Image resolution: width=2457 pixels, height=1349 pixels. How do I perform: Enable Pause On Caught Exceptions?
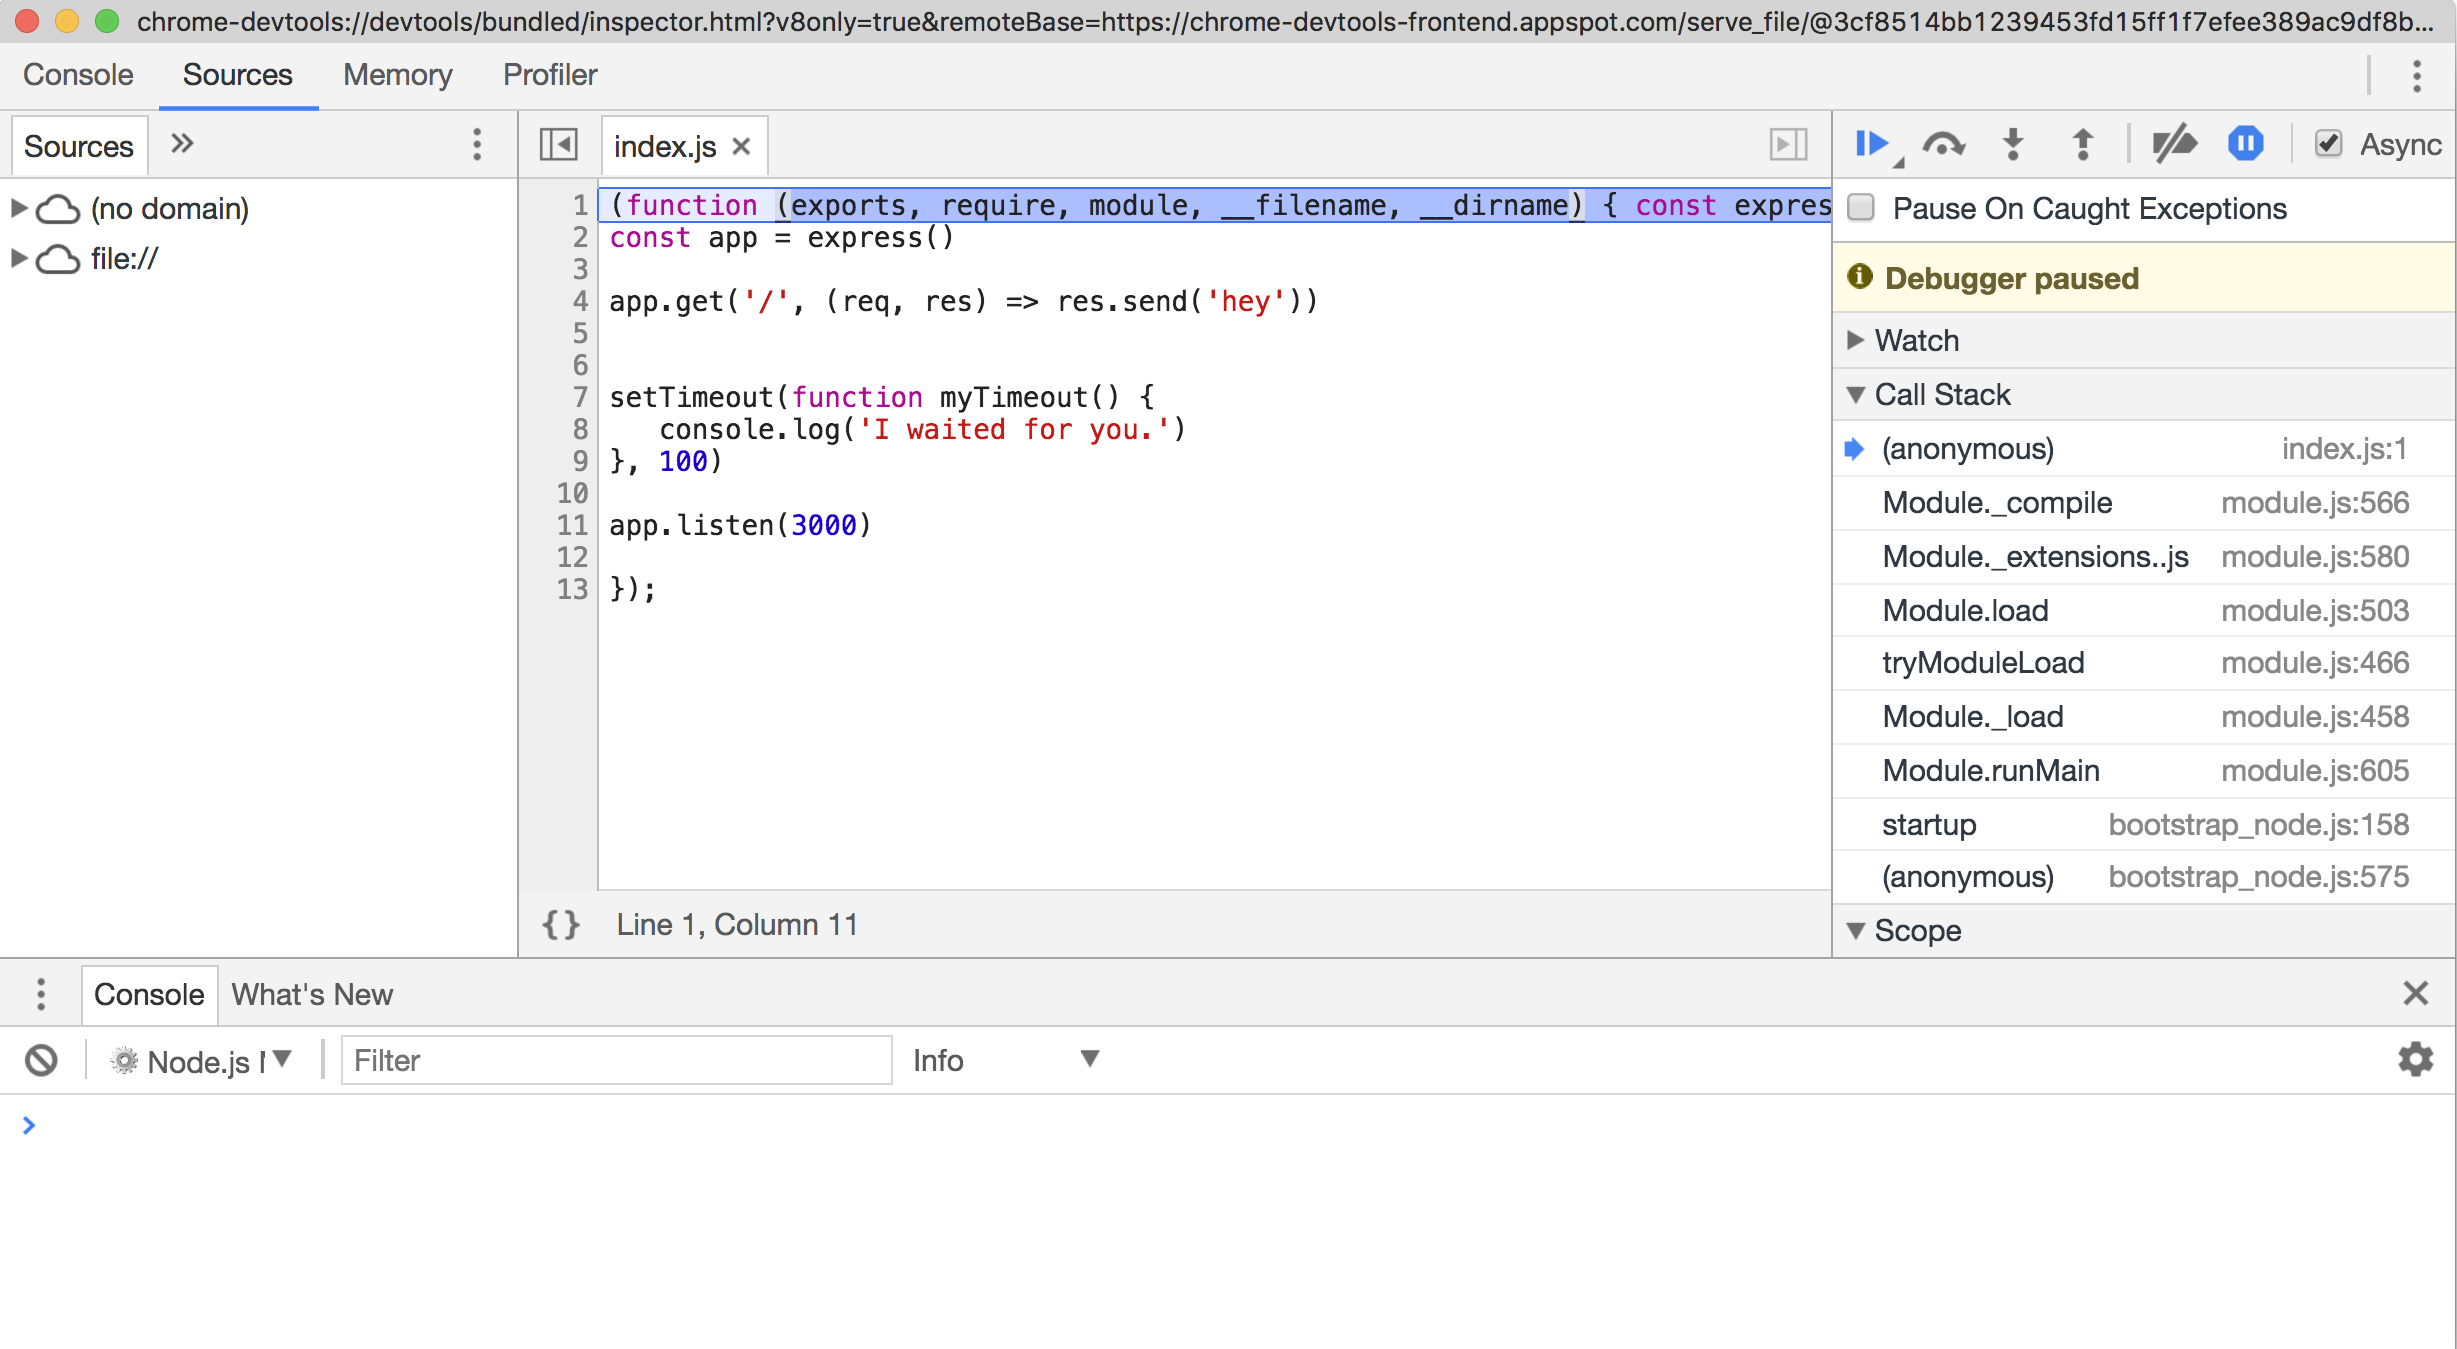coord(1861,208)
